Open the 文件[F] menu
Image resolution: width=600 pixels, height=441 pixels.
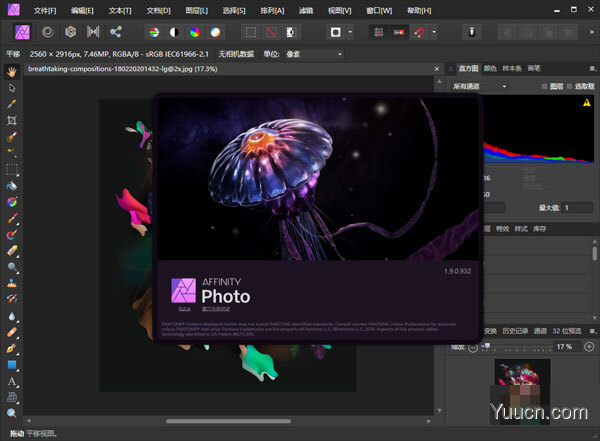tap(45, 11)
